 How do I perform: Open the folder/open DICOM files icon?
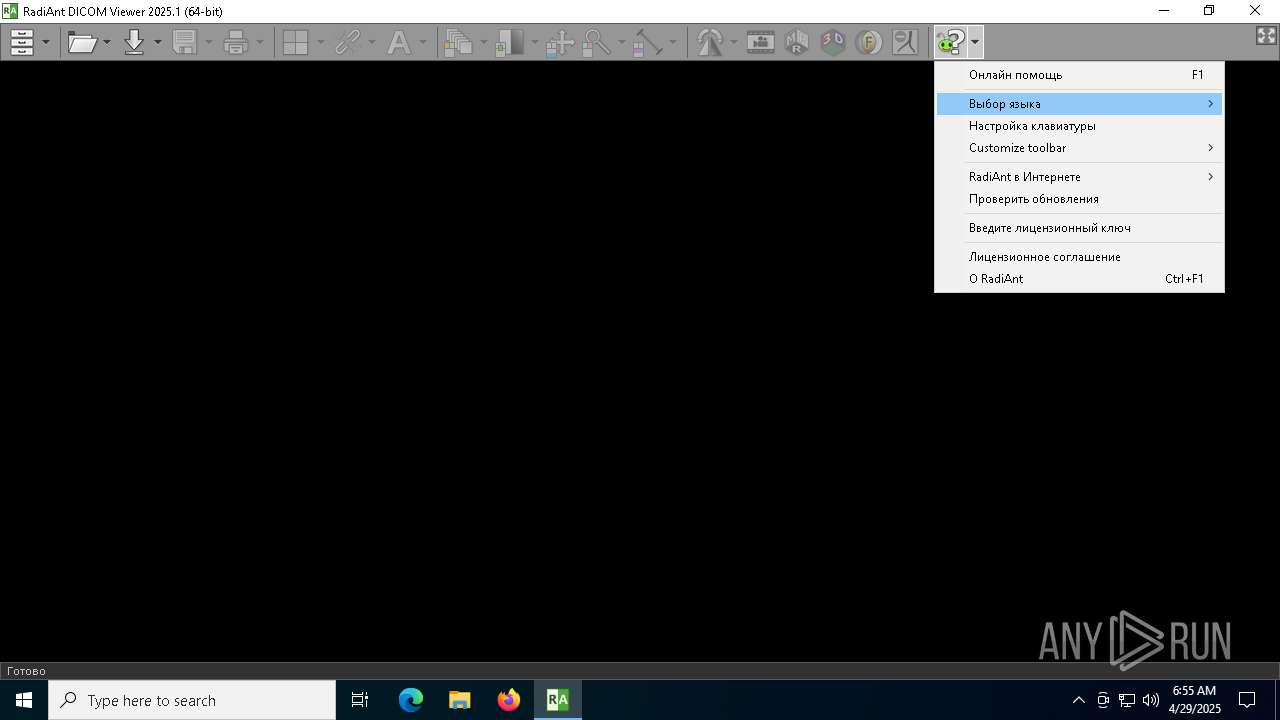[82, 42]
